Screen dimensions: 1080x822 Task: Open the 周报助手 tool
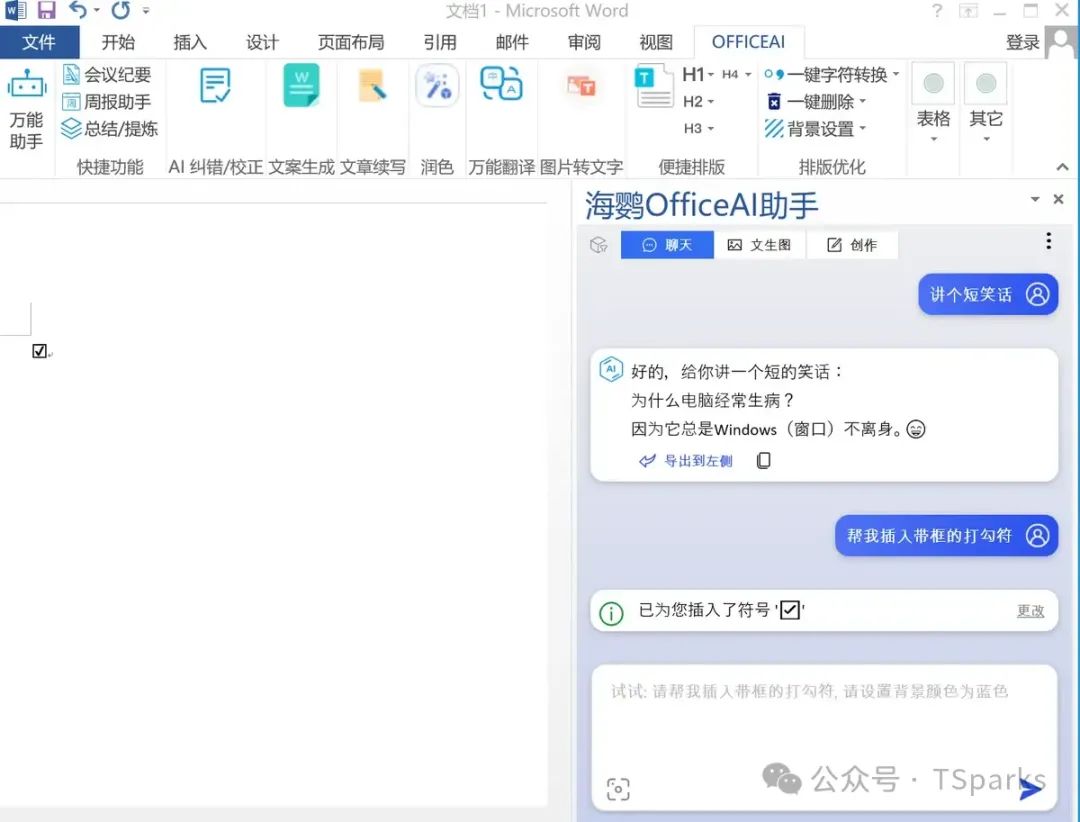(x=107, y=102)
